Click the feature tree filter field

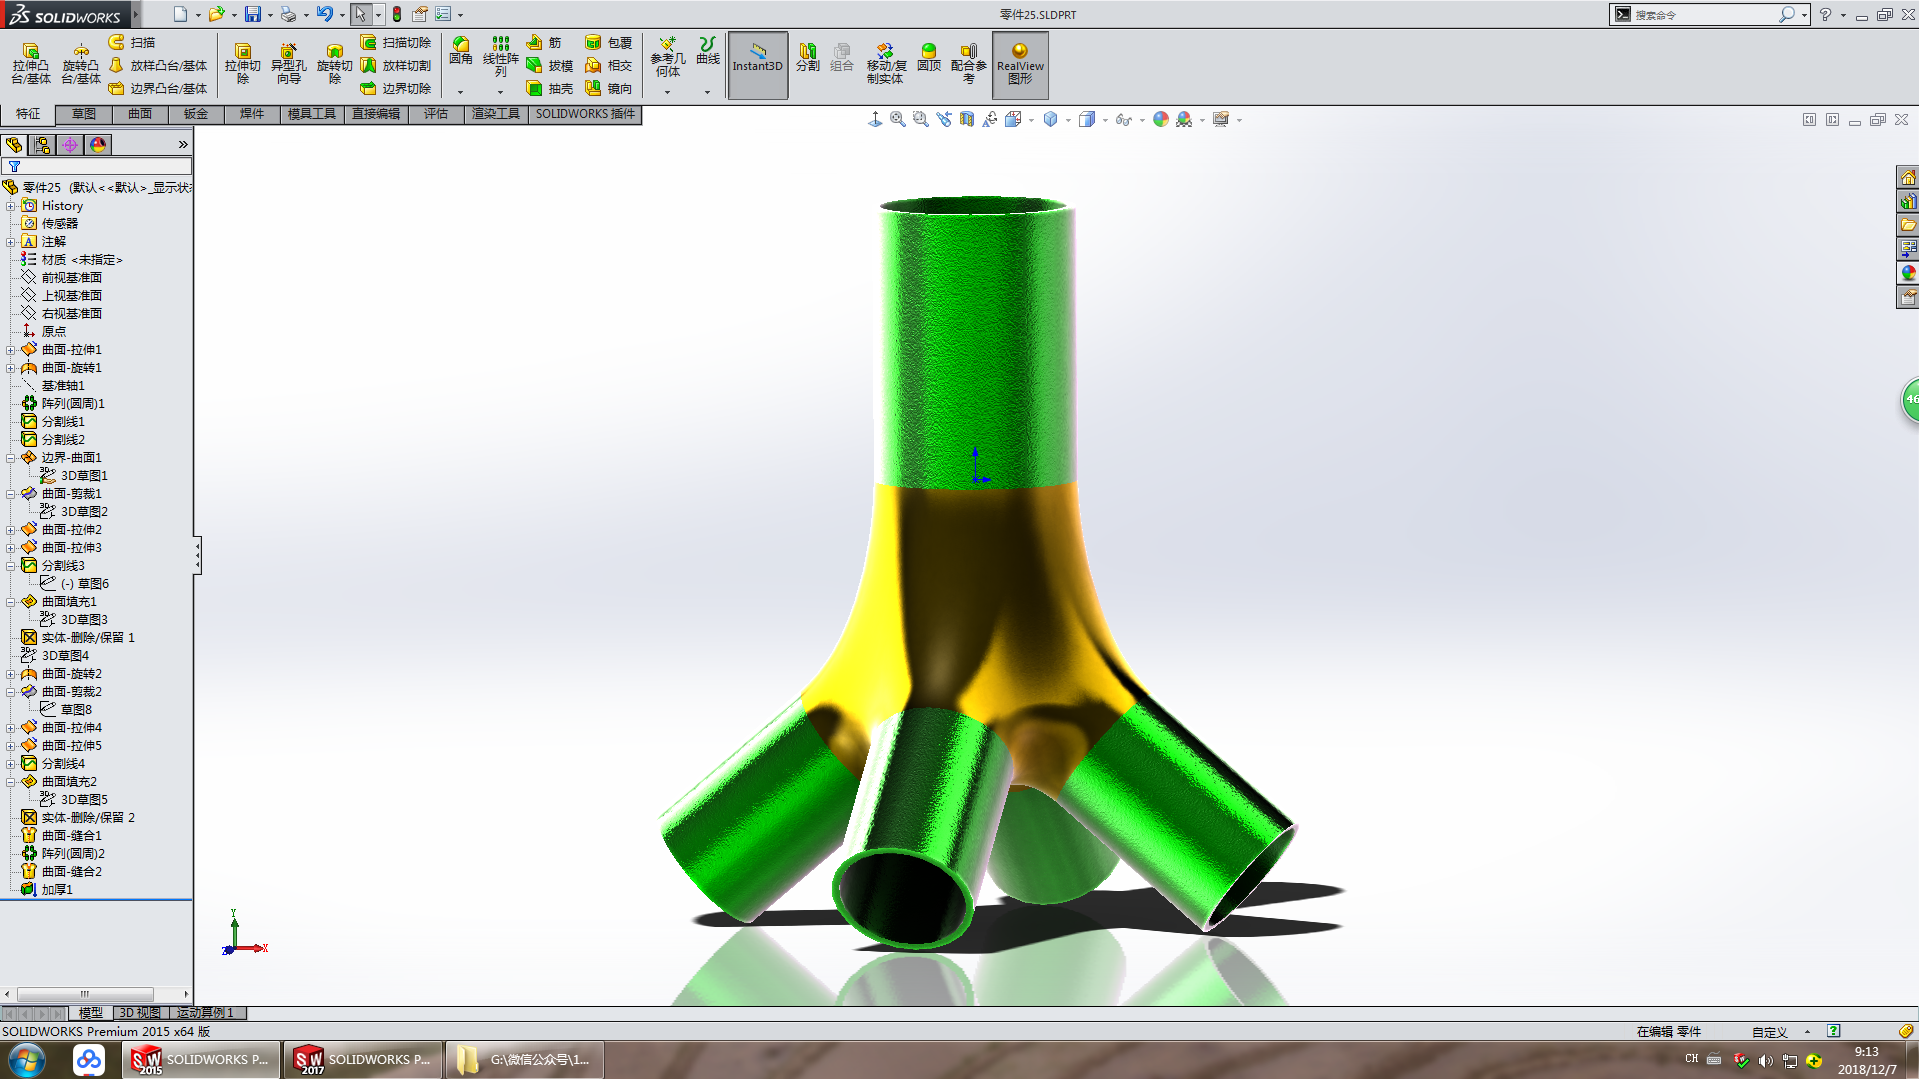(97, 166)
